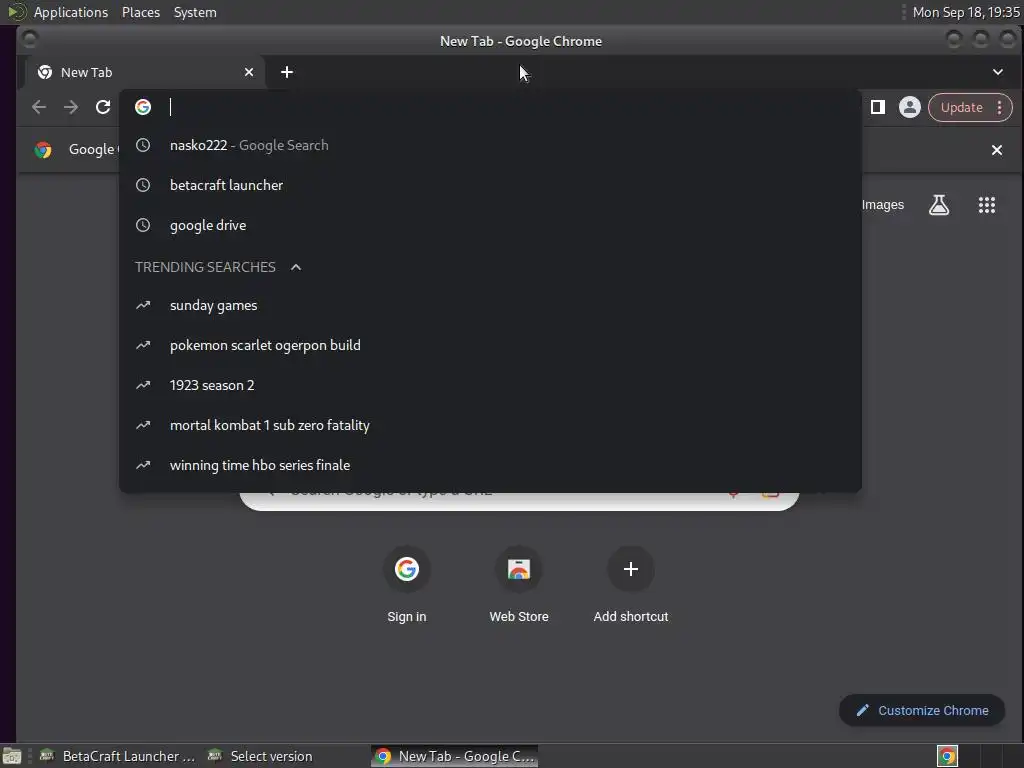Open the side panel icon
The image size is (1024, 768).
pyautogui.click(x=878, y=107)
